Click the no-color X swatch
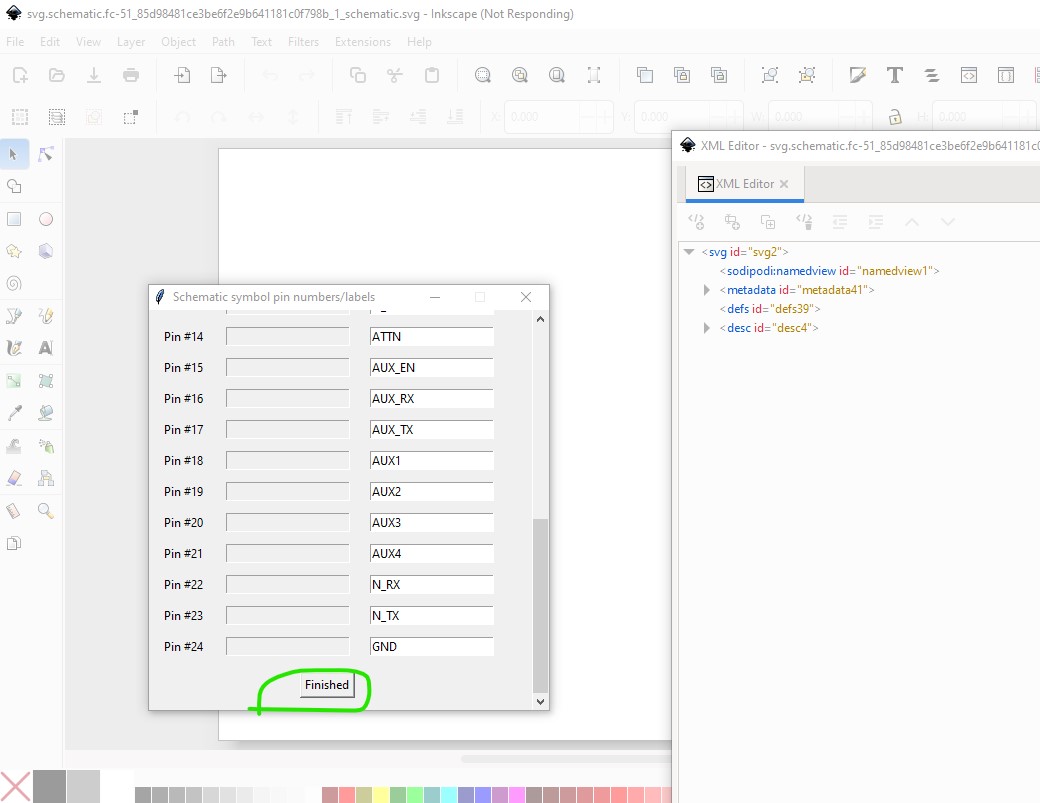The height and width of the screenshot is (803, 1040). (x=15, y=786)
